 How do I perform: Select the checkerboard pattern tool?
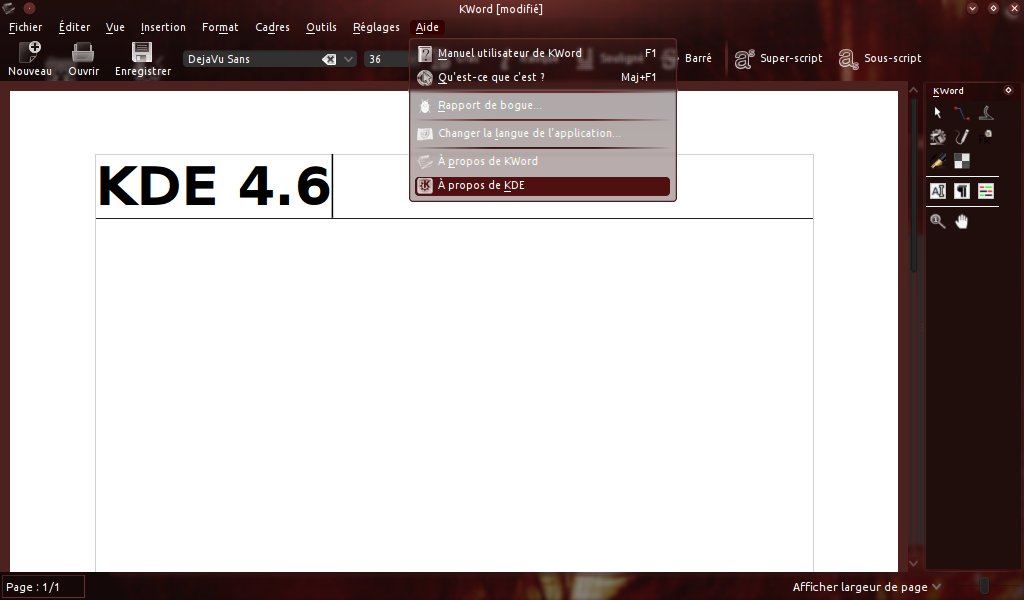tap(961, 161)
